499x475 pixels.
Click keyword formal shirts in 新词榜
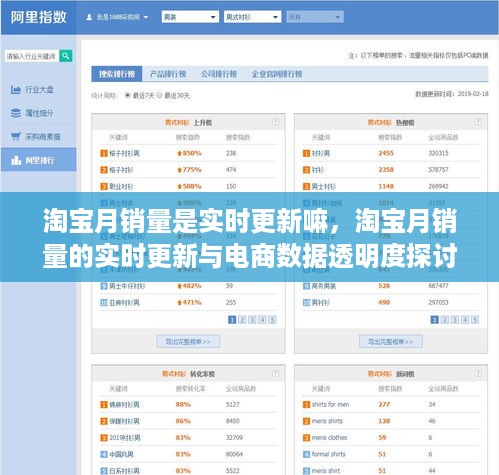pyautogui.click(x=329, y=454)
